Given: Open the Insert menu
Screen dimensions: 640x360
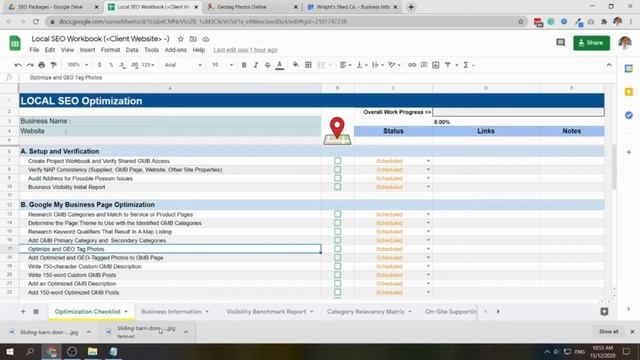Looking at the screenshot, I should (x=87, y=50).
